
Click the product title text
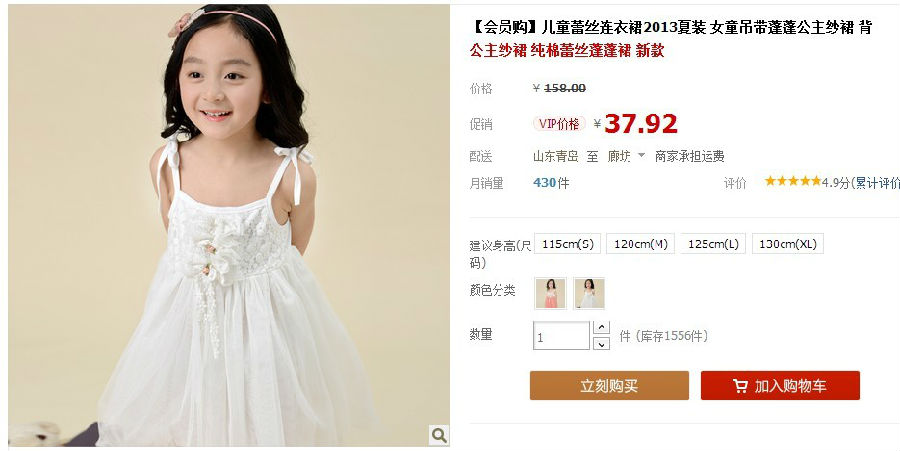click(671, 38)
